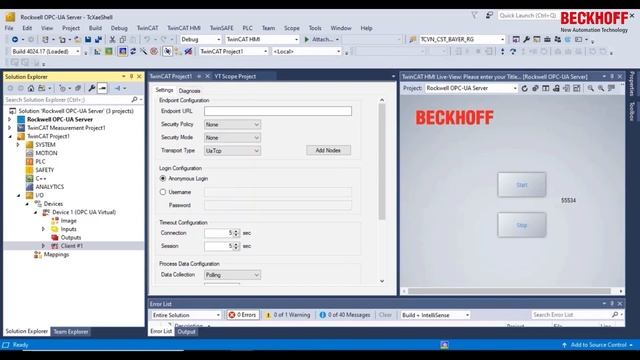Open the Build + IntelliSense dropdown
The width and height of the screenshot is (640, 360).
click(x=435, y=315)
